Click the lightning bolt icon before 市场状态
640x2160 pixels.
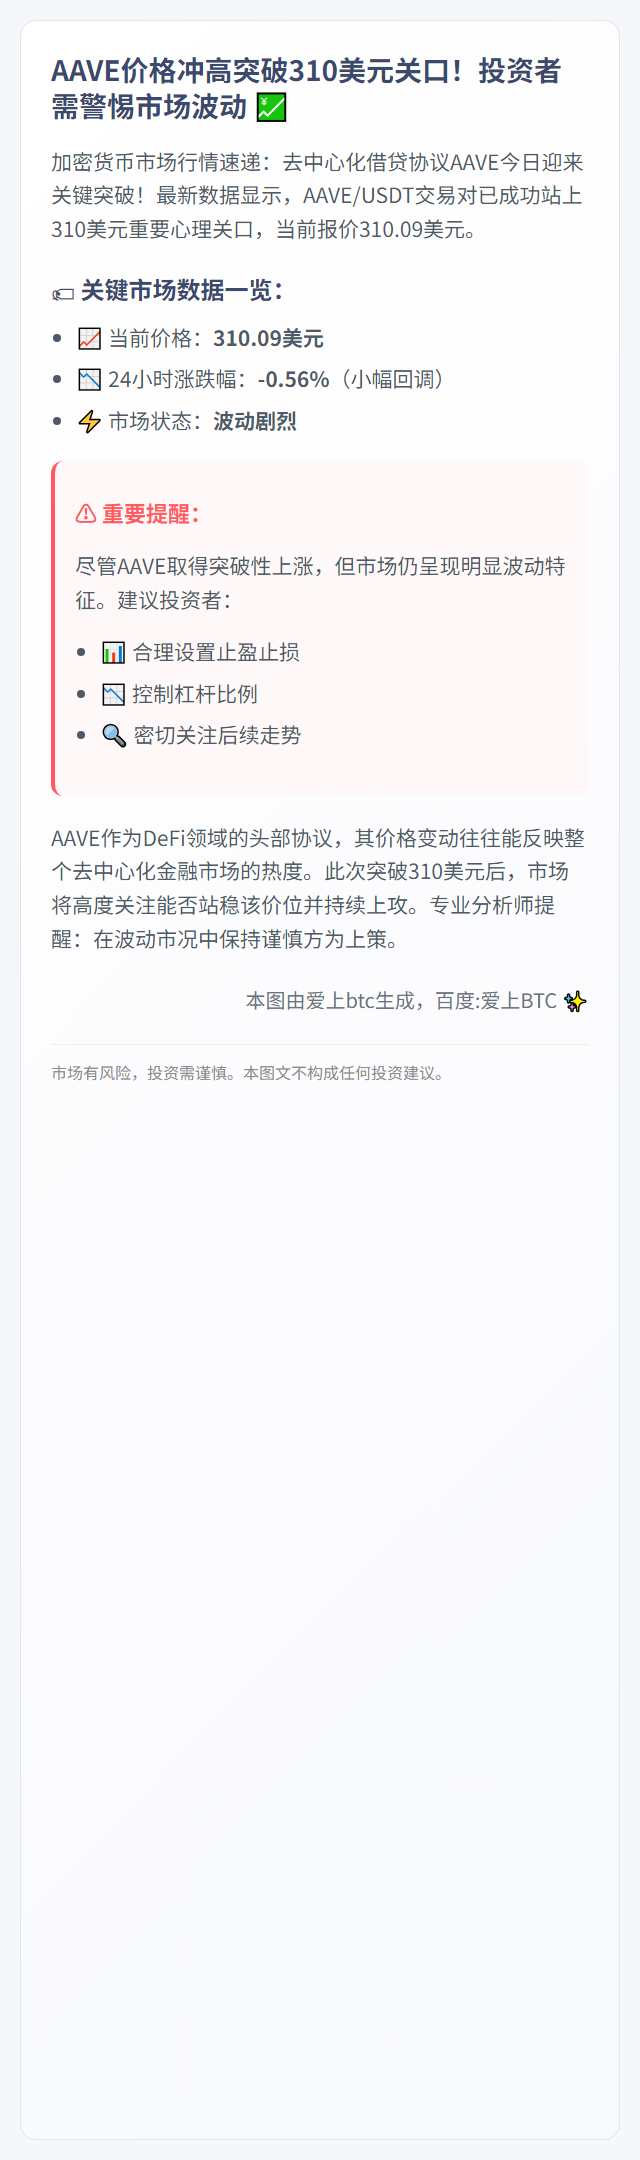pyautogui.click(x=90, y=422)
